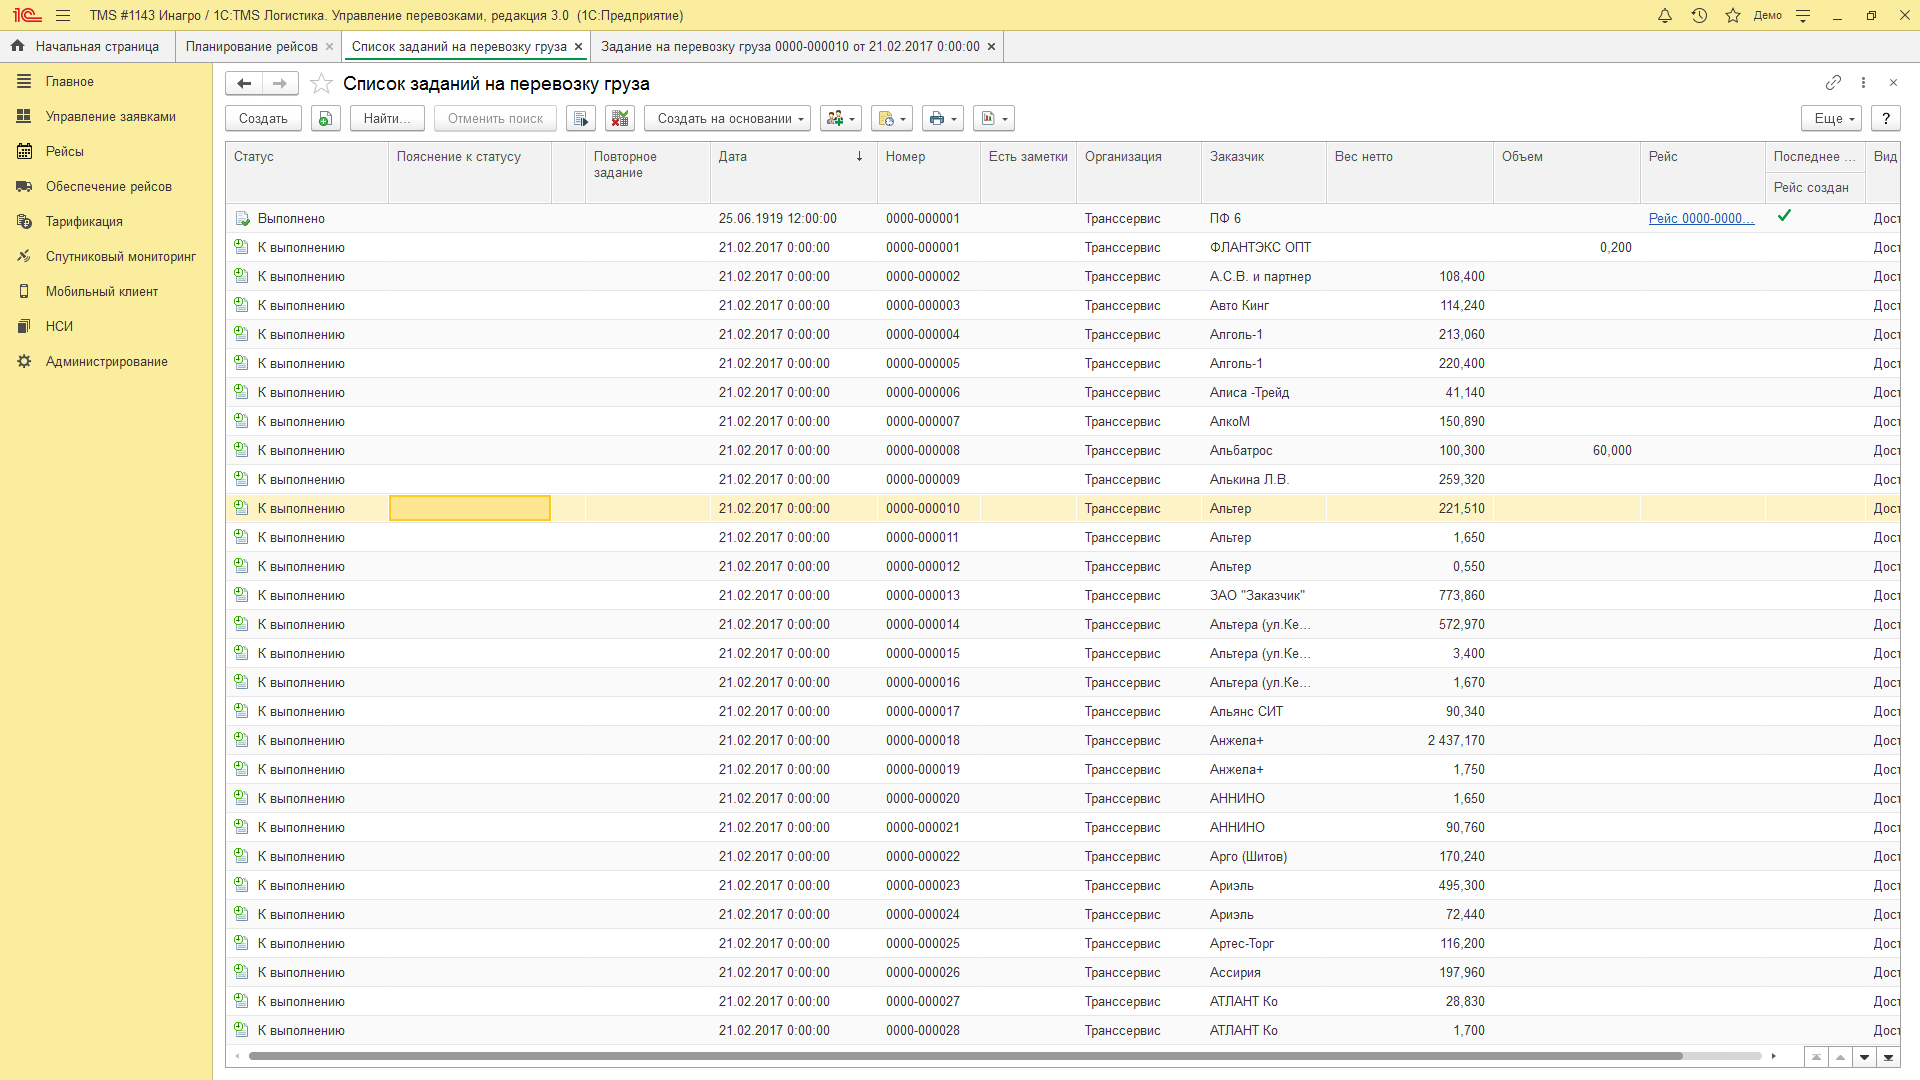Open the form's three-dot options icon
Image resolution: width=1920 pixels, height=1080 pixels.
click(x=1863, y=82)
